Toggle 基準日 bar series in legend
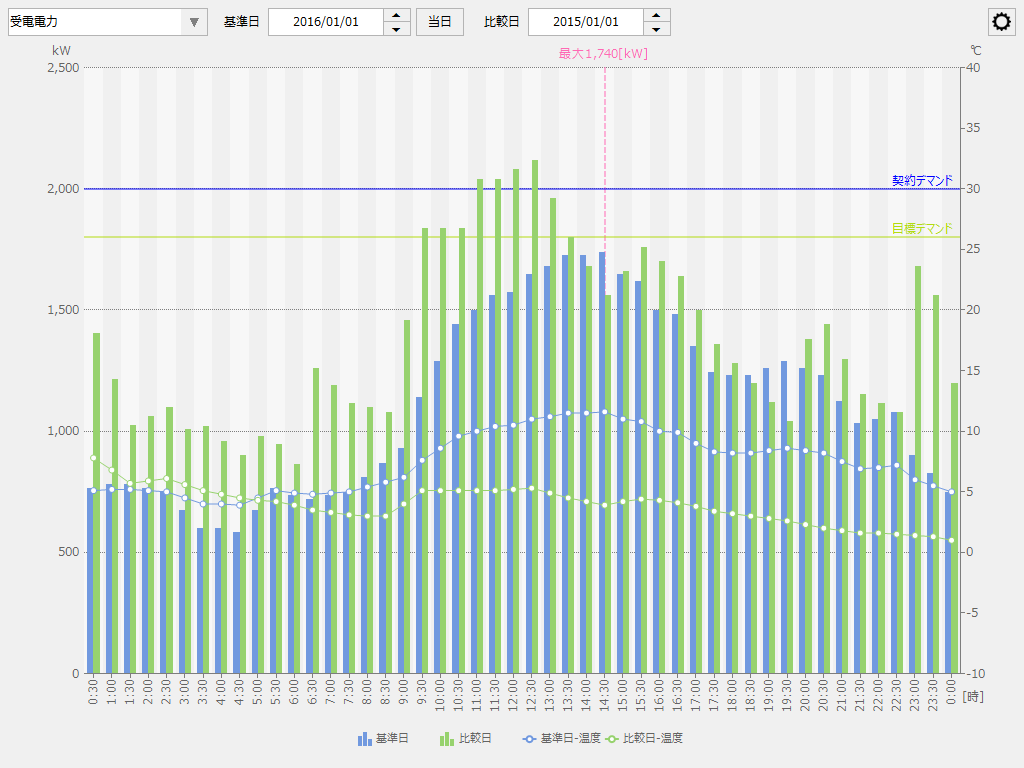1024x768 pixels. [x=383, y=739]
